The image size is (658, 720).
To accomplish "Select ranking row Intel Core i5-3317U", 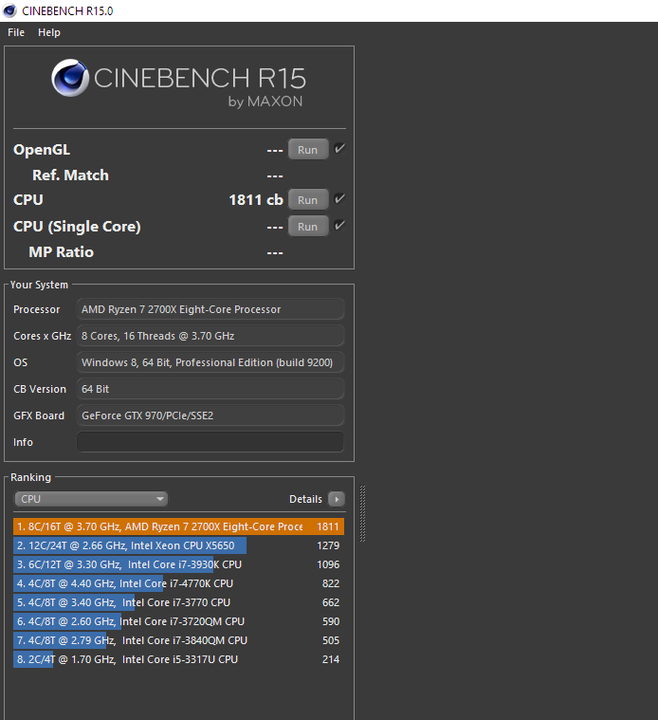I will (179, 659).
